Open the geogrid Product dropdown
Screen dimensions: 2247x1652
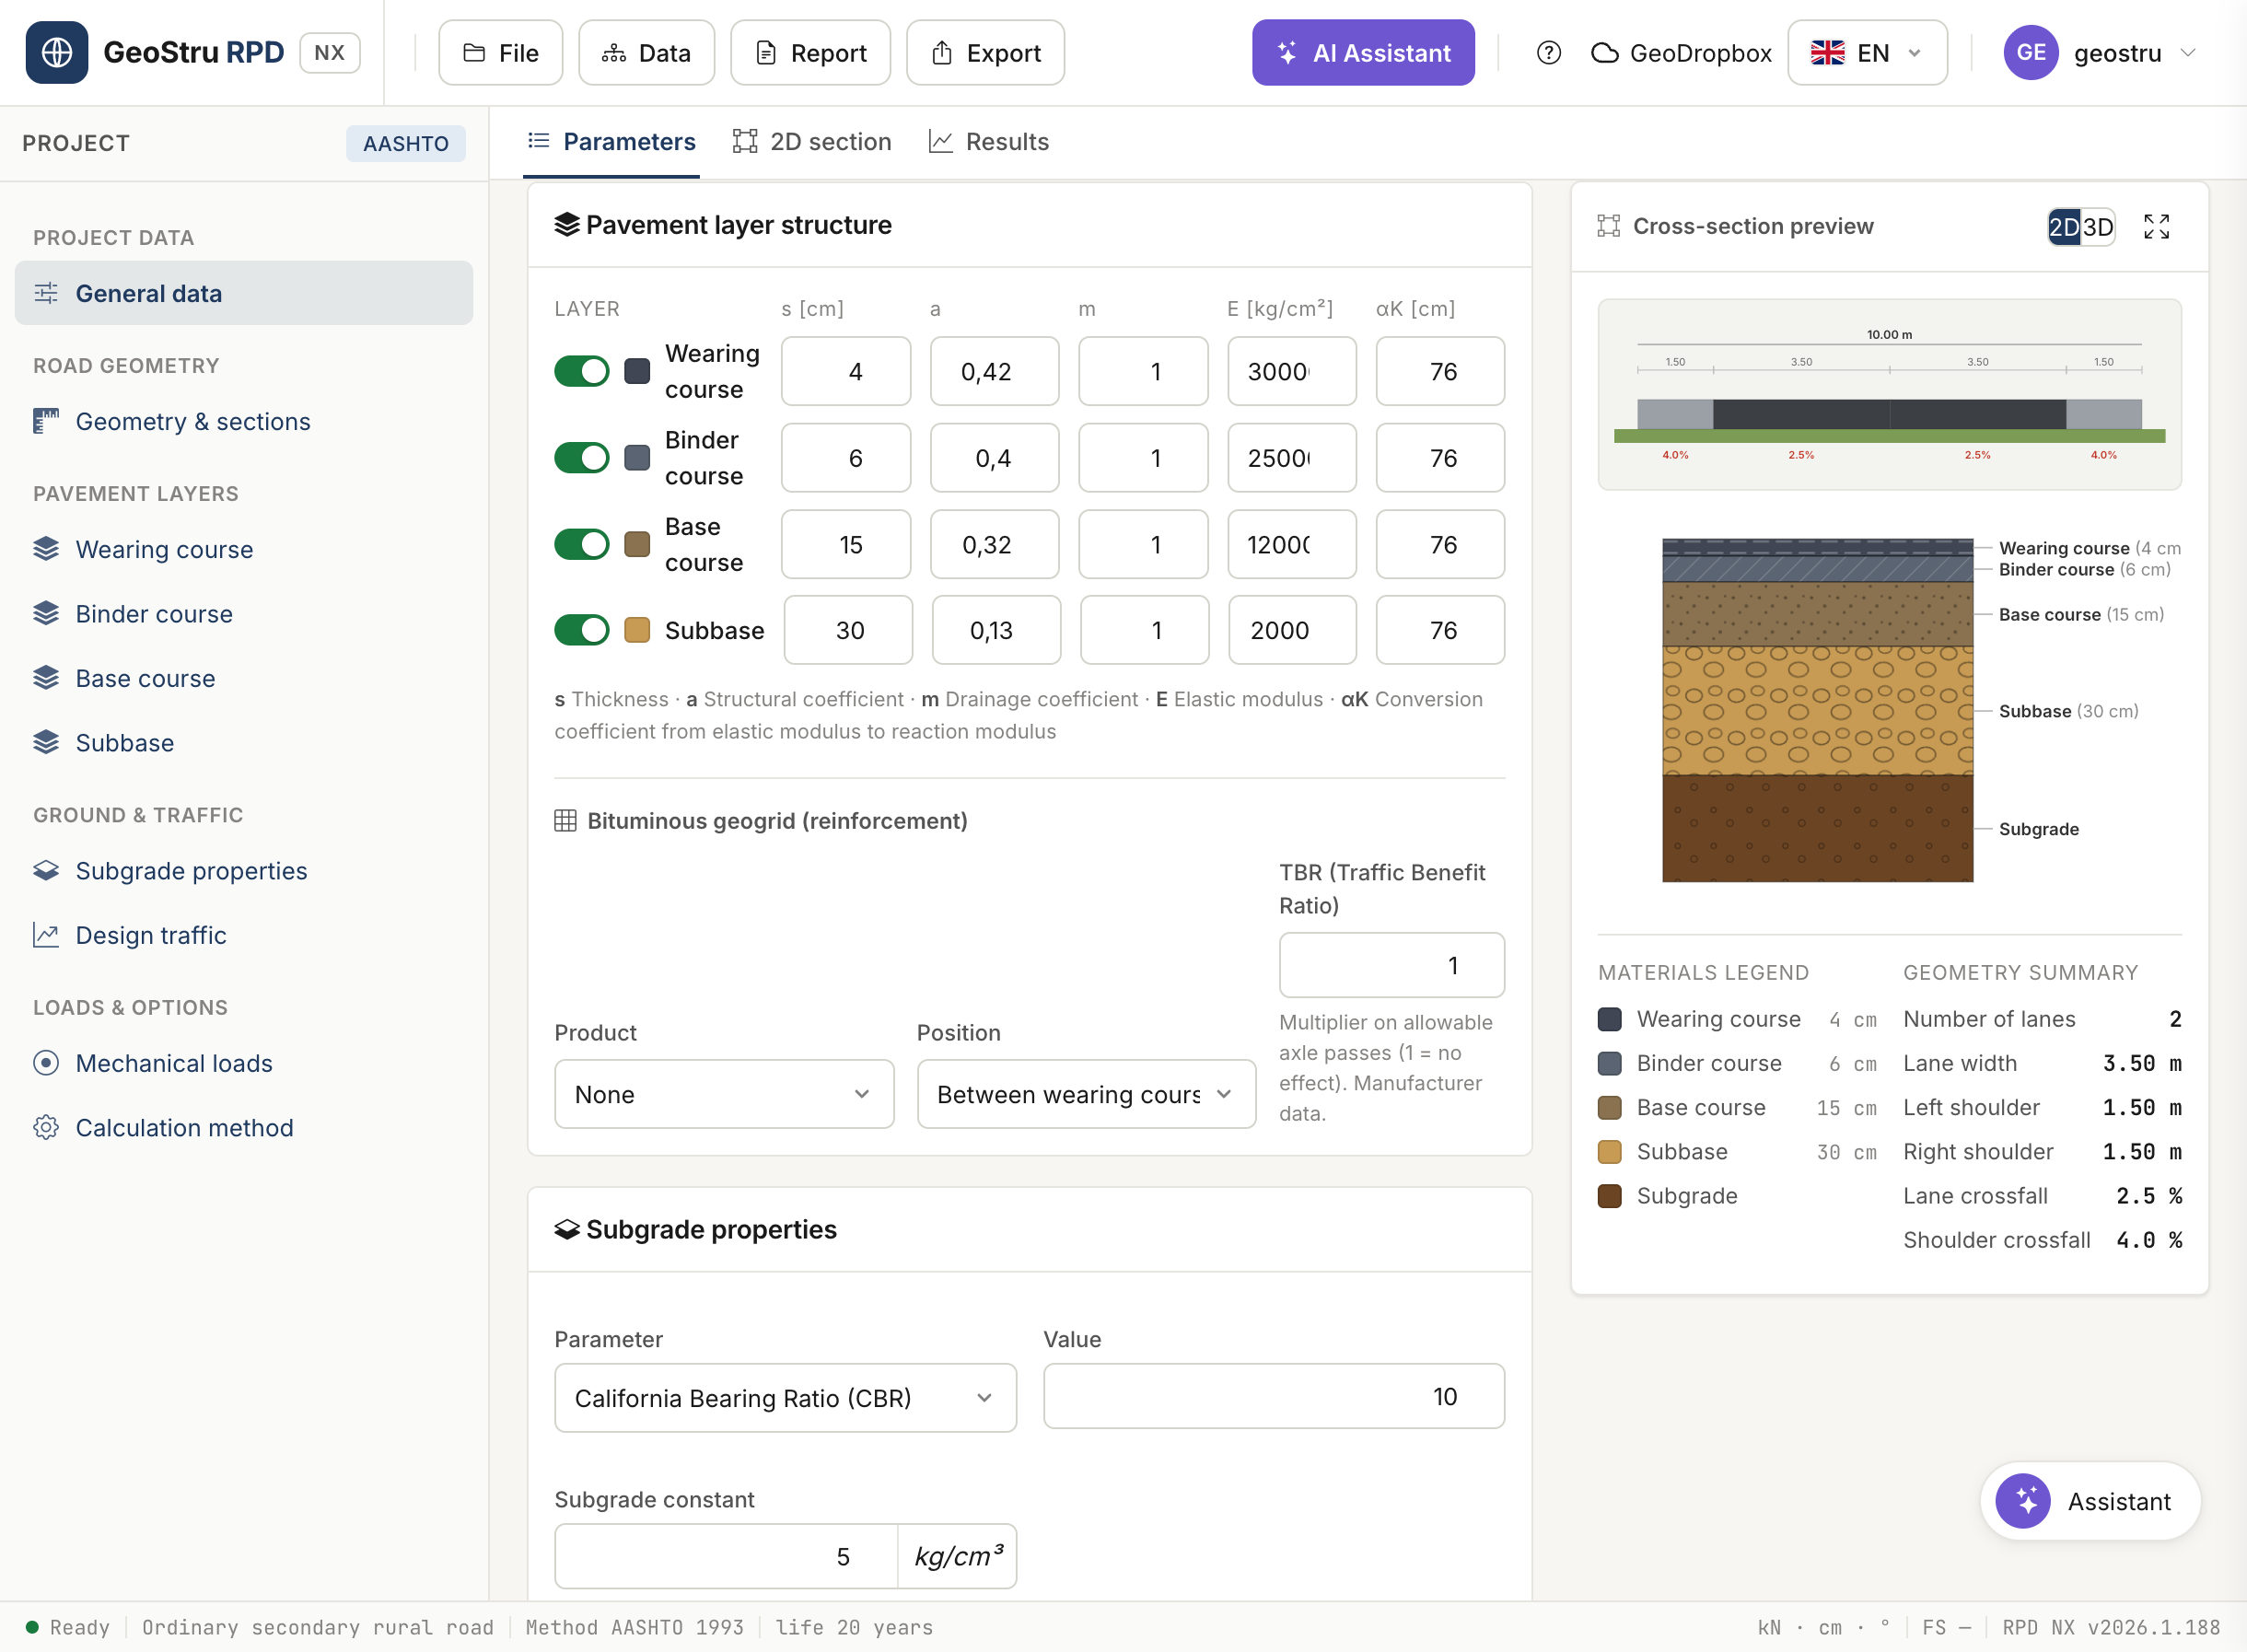[x=724, y=1094]
